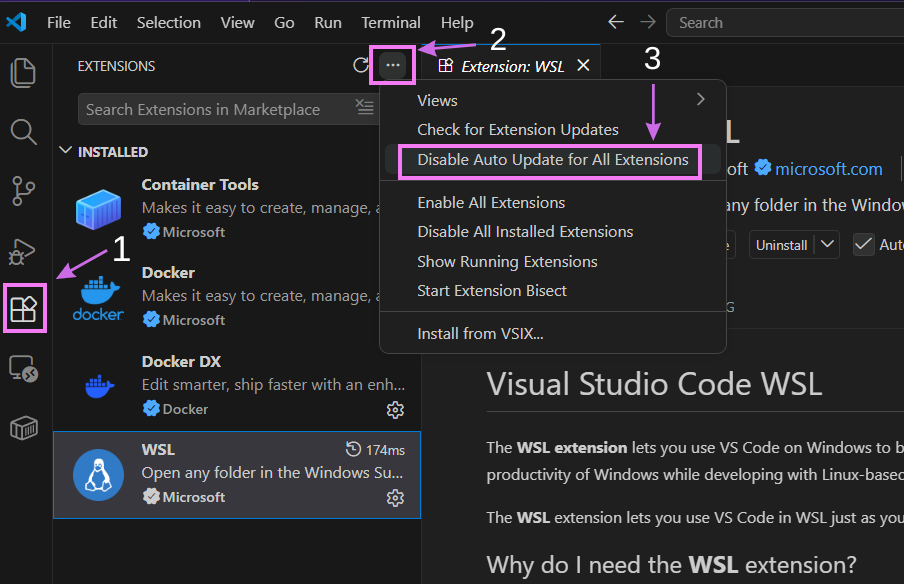This screenshot has height=584, width=904.
Task: Open the microsoft.com publisher link
Action: 828,169
